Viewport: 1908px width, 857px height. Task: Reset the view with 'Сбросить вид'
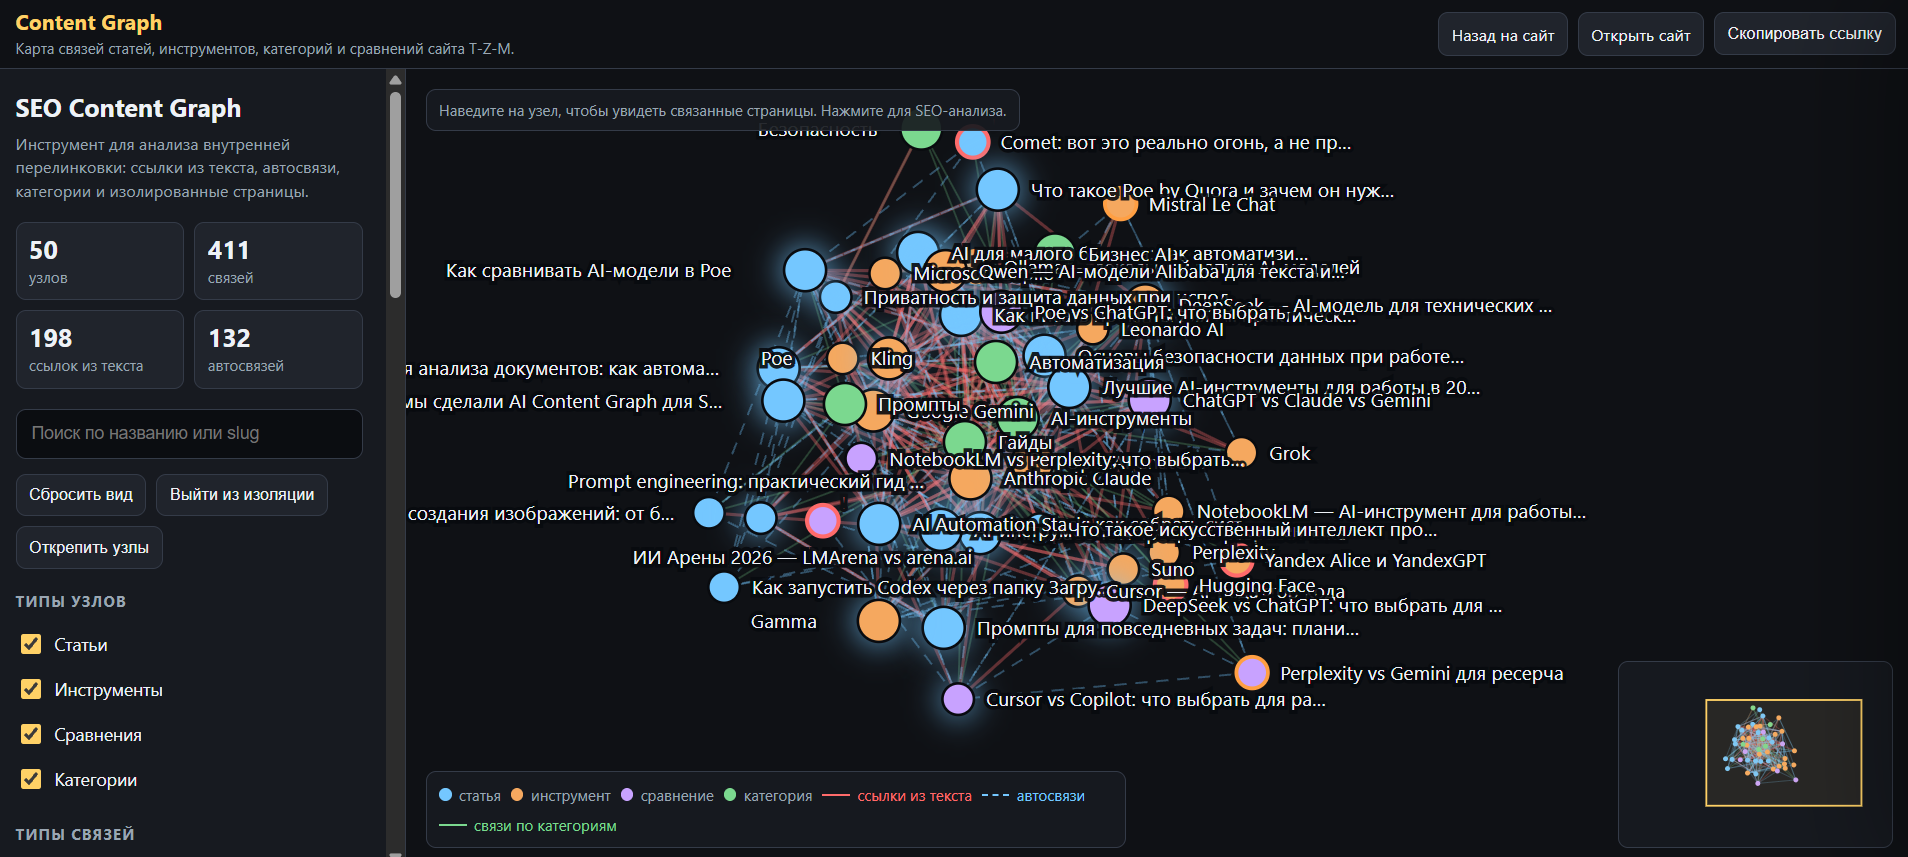[81, 495]
